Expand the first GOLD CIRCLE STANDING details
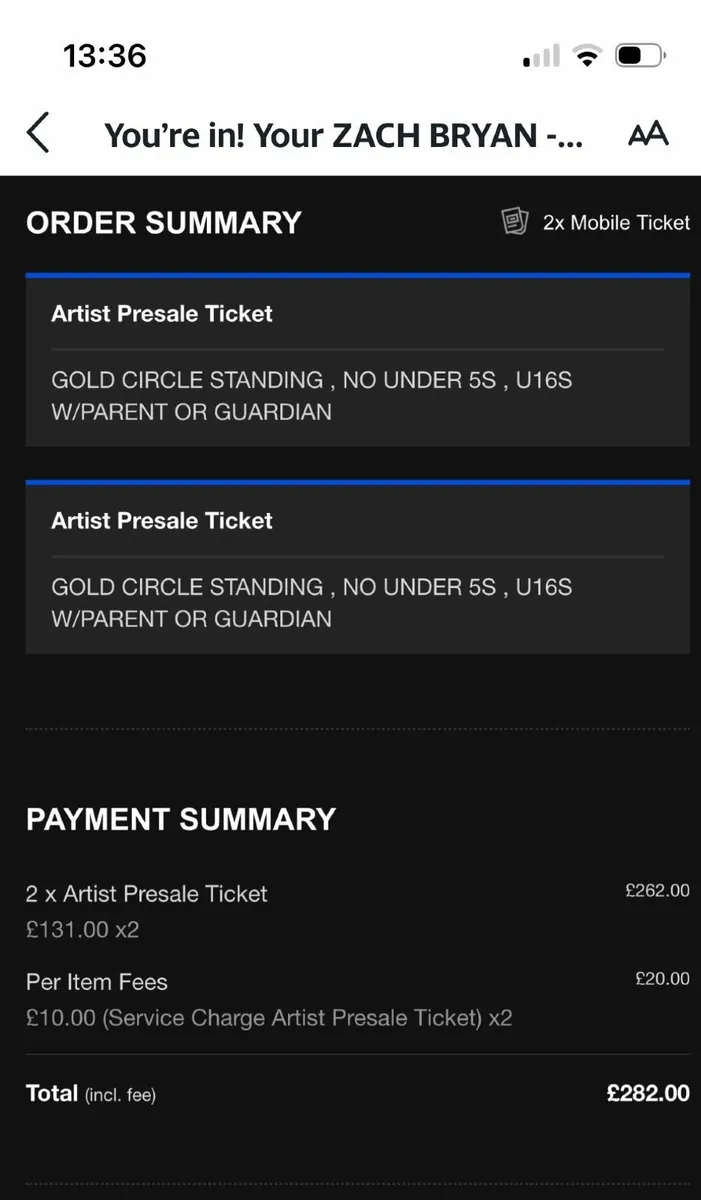 point(312,396)
